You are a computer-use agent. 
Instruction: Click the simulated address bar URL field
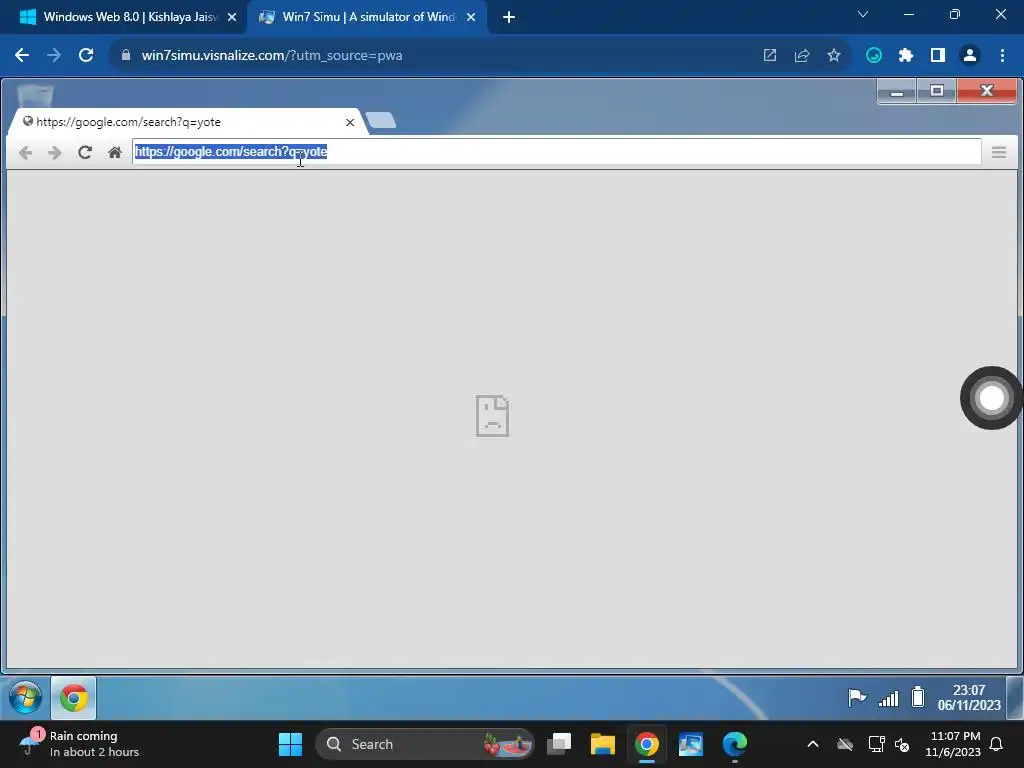coord(556,152)
